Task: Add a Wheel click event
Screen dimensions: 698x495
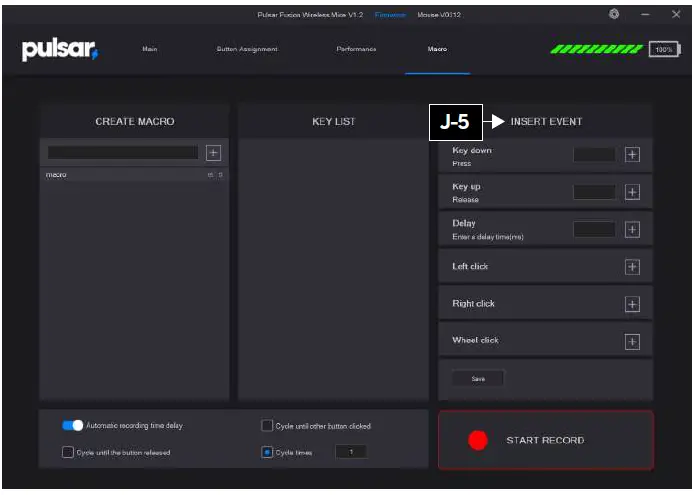Action: coord(632,342)
